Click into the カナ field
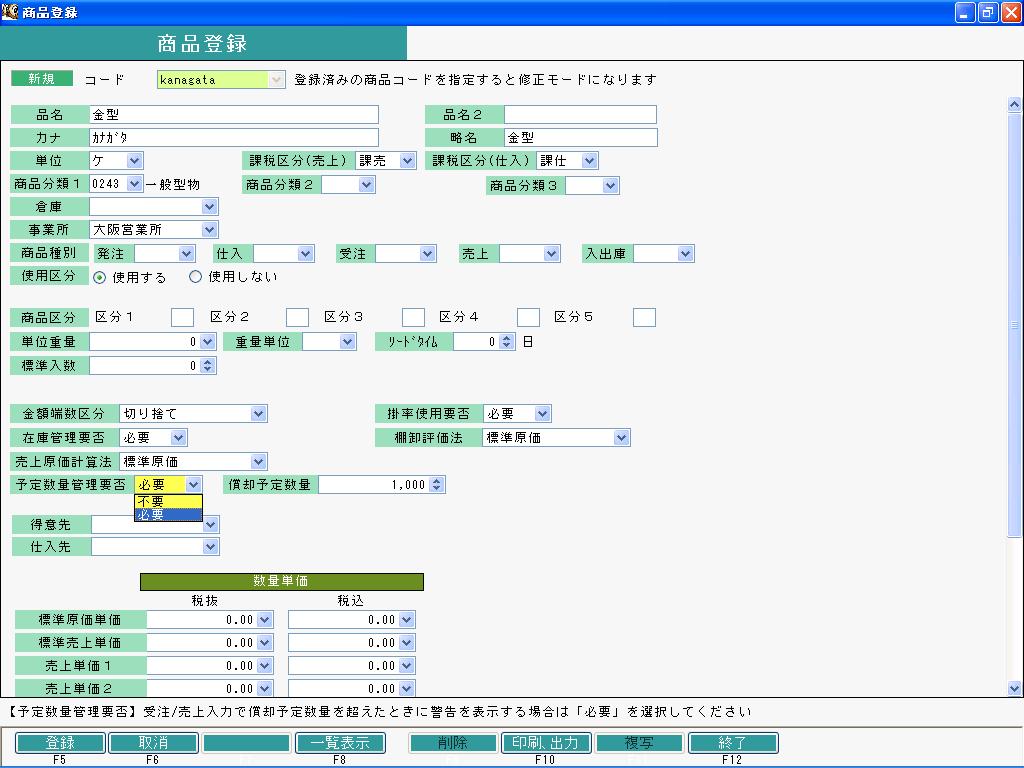This screenshot has height=768, width=1024. pyautogui.click(x=233, y=137)
